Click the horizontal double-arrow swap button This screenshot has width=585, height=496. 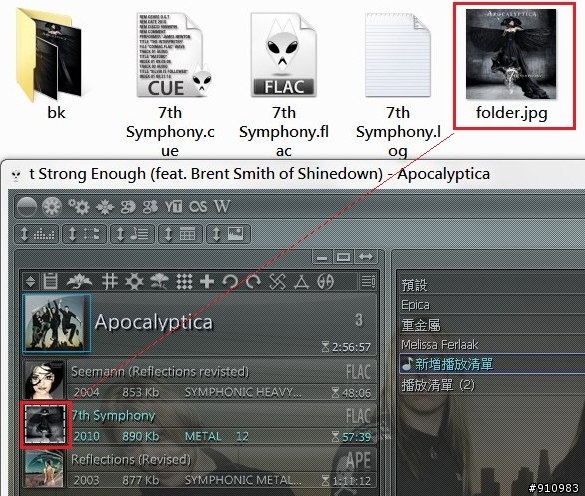pyautogui.click(x=366, y=257)
